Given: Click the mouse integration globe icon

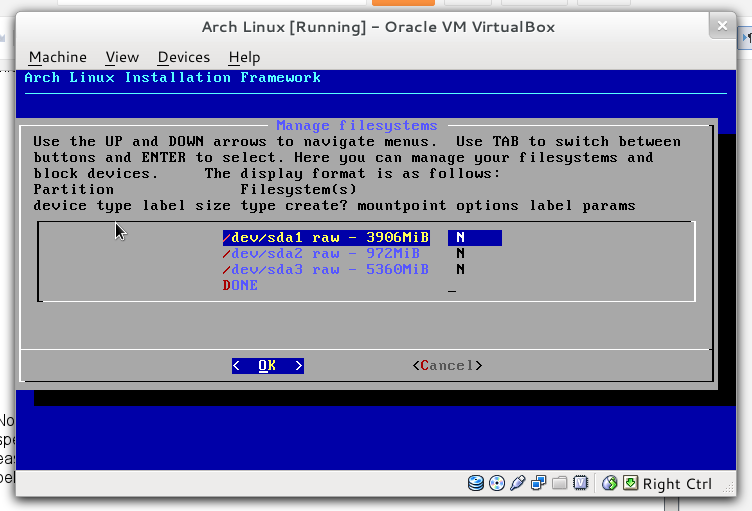Looking at the screenshot, I should (x=610, y=483).
